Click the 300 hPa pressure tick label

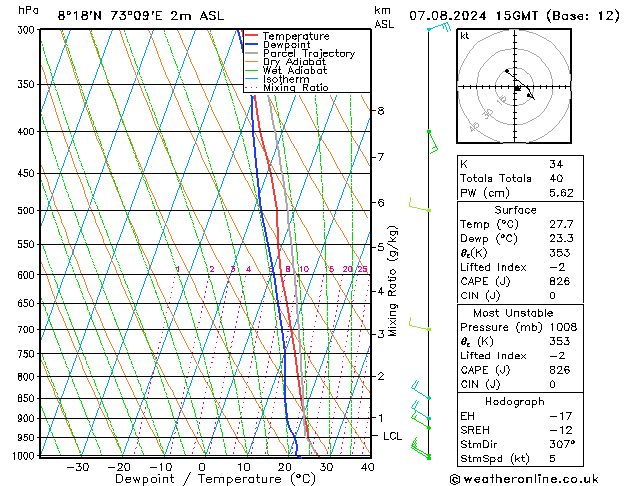click(26, 30)
